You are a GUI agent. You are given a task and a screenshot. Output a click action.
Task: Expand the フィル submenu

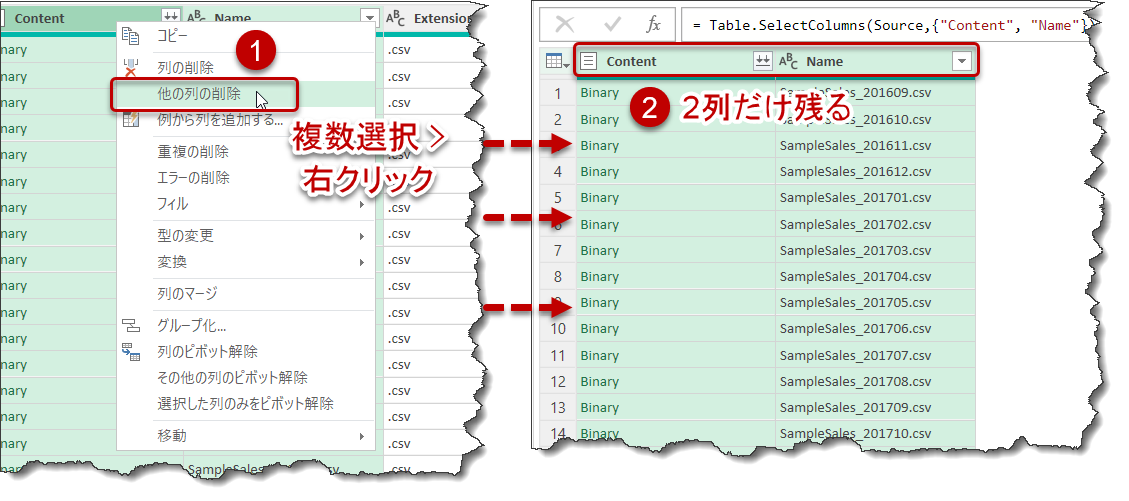246,205
